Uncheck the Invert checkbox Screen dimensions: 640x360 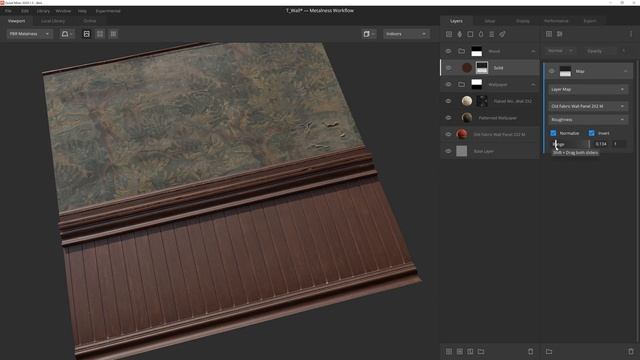pos(591,133)
